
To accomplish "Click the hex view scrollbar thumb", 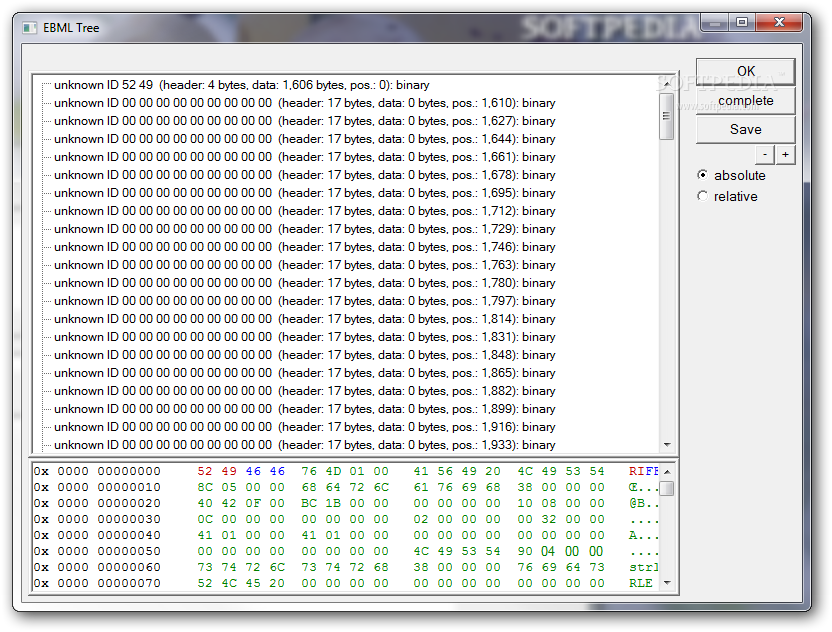I will 668,488.
